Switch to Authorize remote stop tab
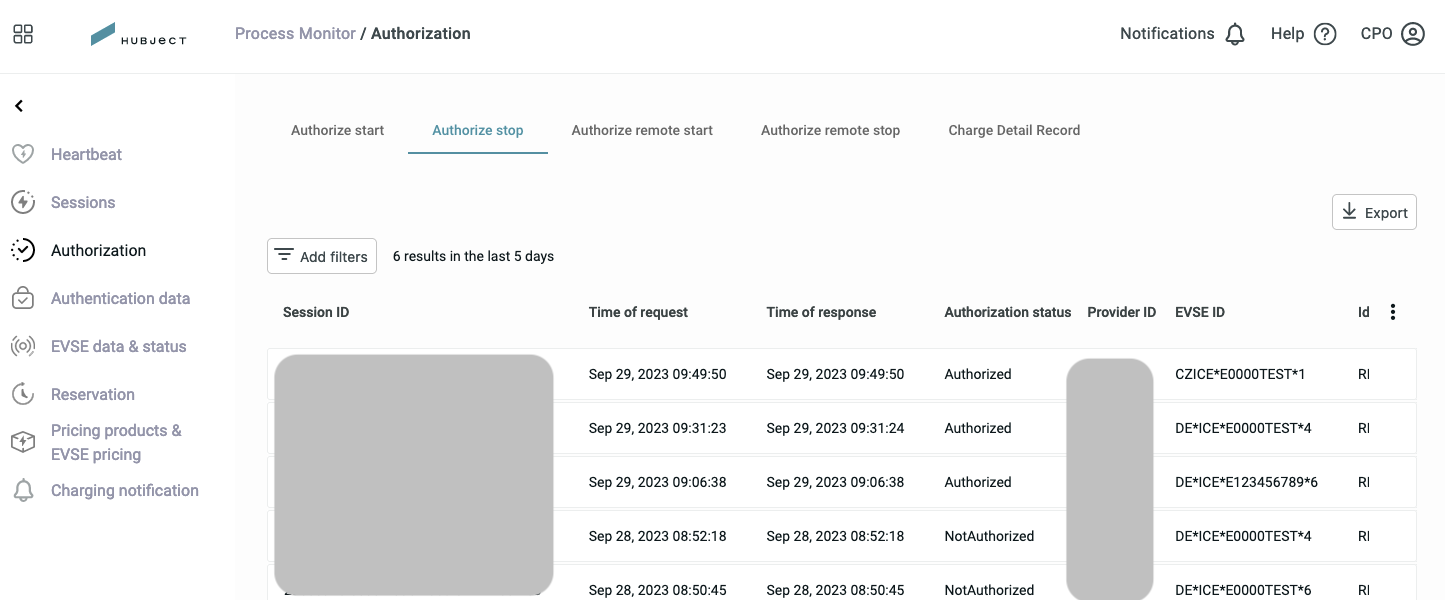Viewport: 1445px width, 600px height. tap(830, 130)
